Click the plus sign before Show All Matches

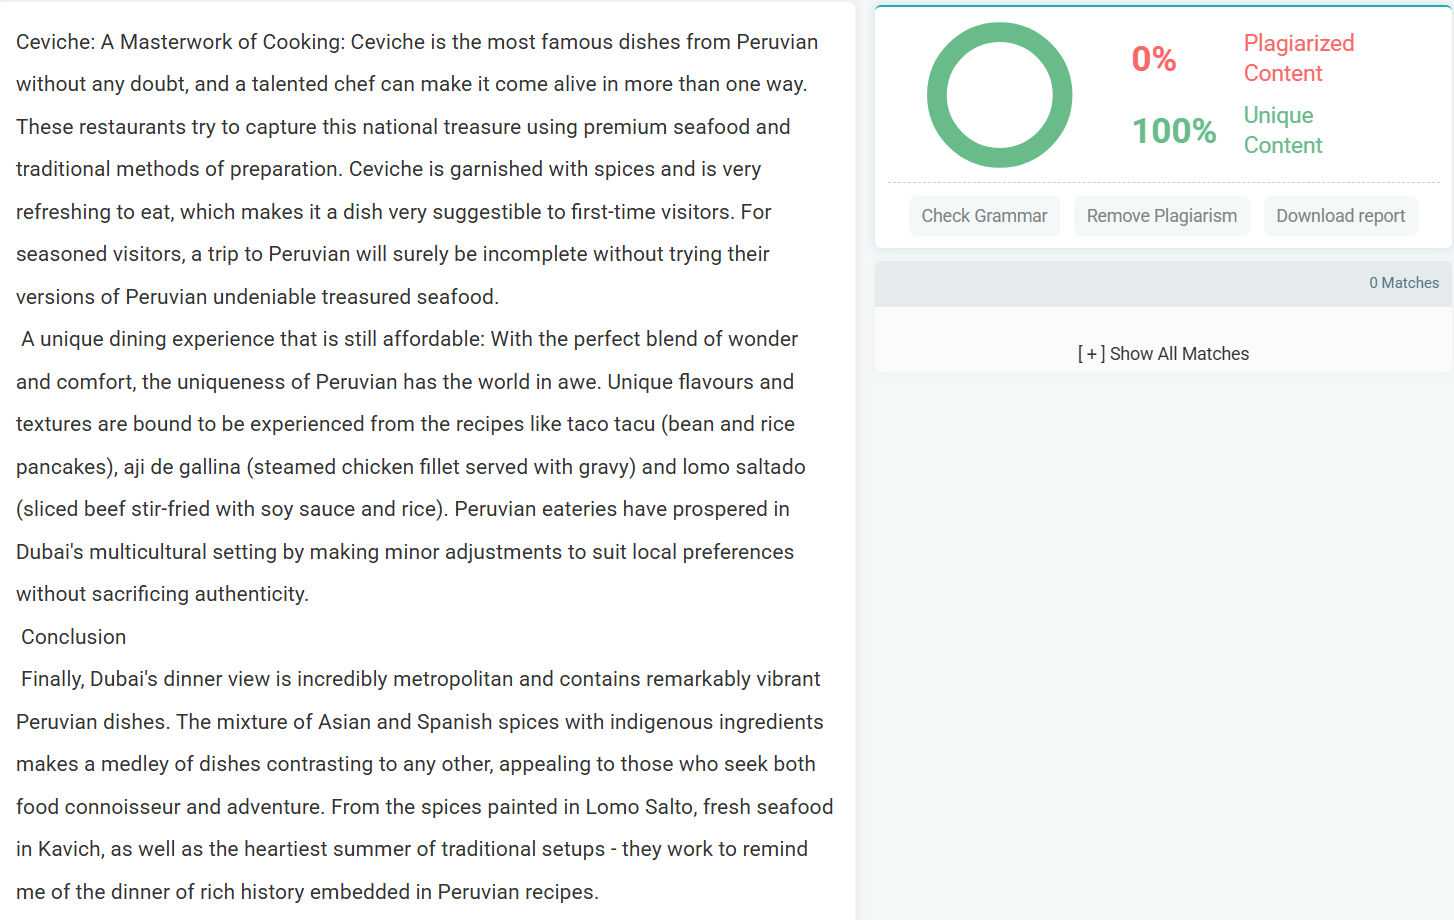1091,354
